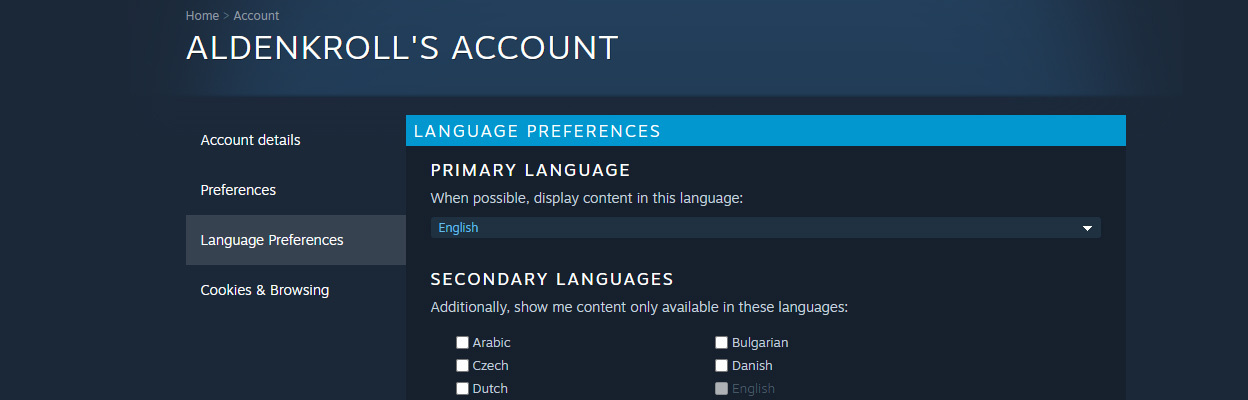Click the Primary Language heading
Viewport: 1248px width, 400px height.
pyautogui.click(x=530, y=170)
